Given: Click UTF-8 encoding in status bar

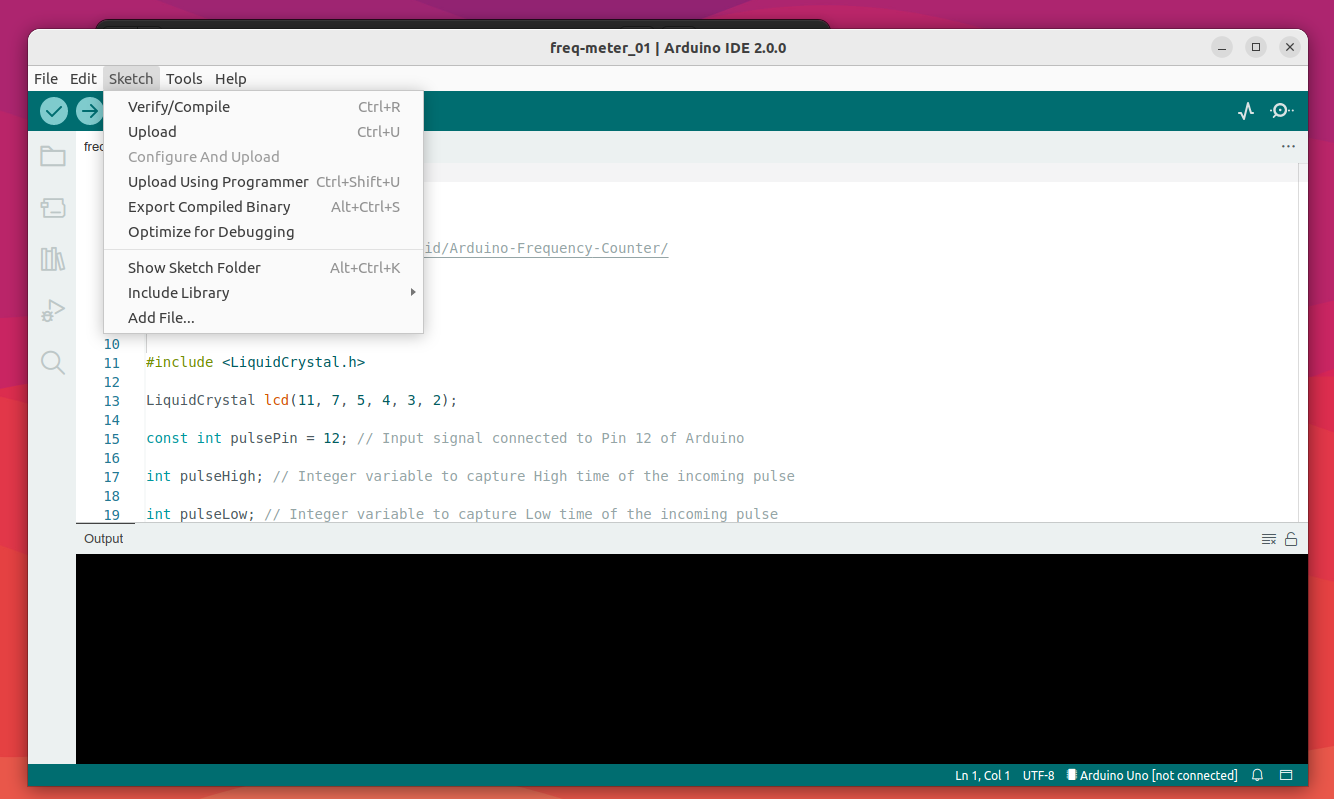Looking at the screenshot, I should point(1038,775).
